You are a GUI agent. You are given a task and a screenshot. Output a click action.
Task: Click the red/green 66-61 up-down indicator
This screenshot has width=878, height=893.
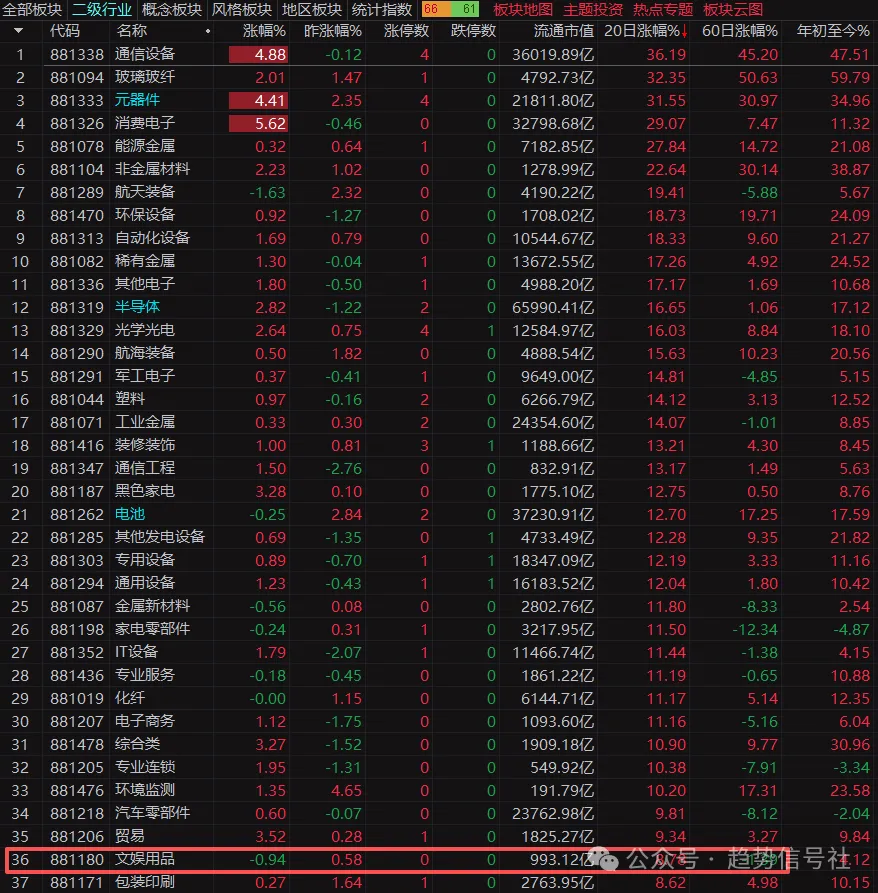(451, 10)
